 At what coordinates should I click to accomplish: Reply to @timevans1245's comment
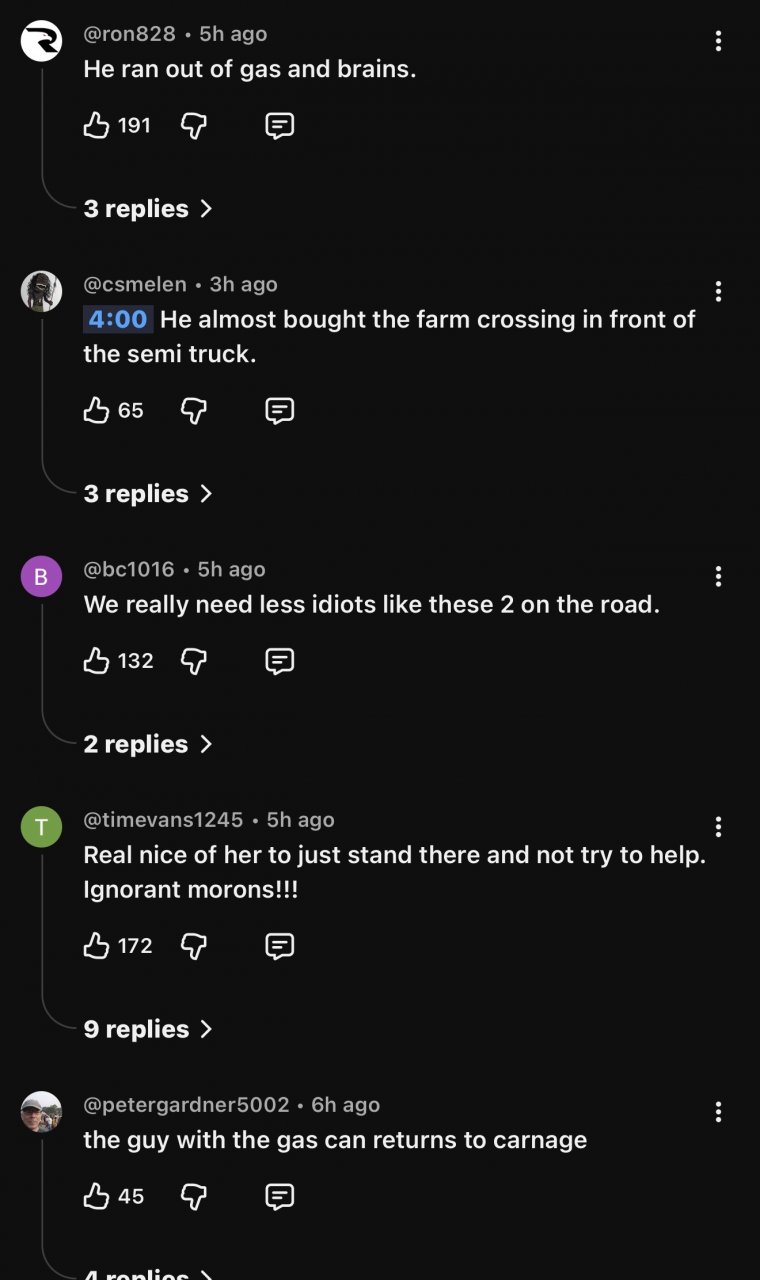279,945
